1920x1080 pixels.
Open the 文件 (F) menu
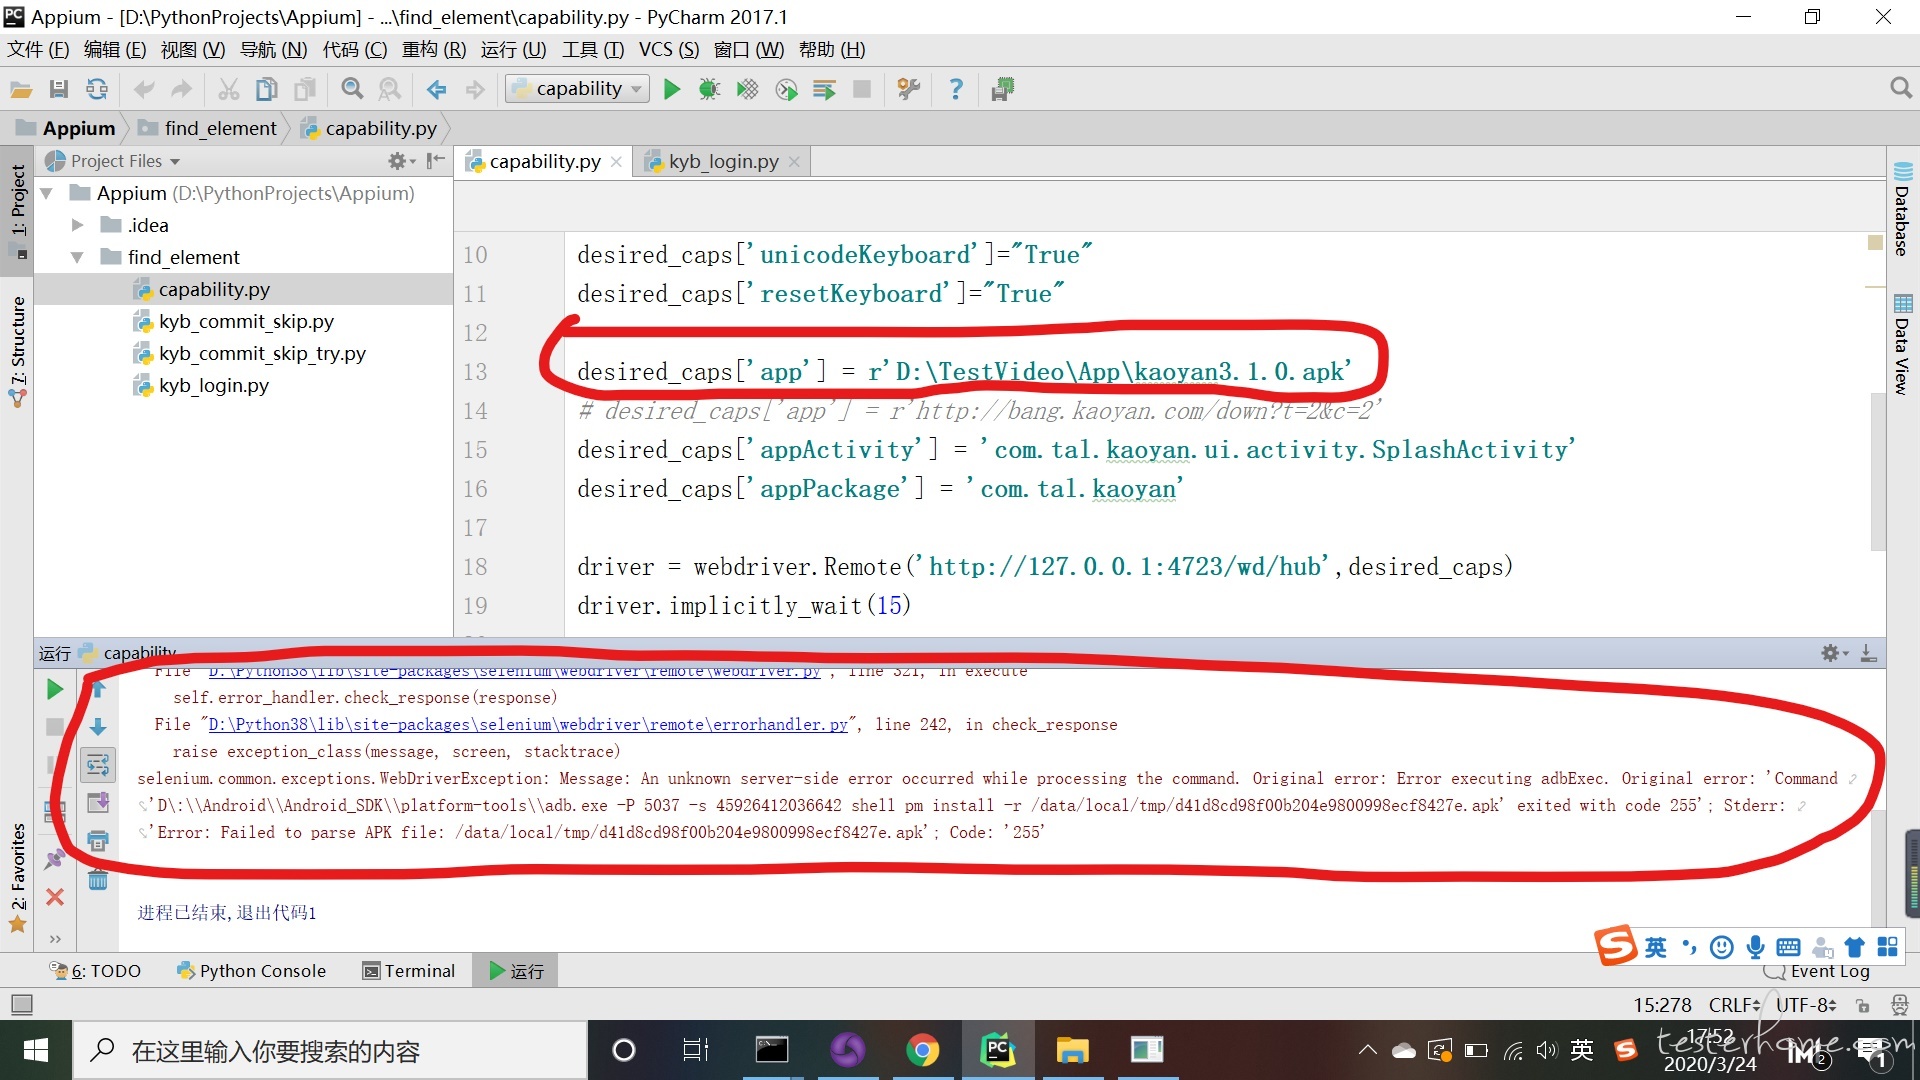38,49
